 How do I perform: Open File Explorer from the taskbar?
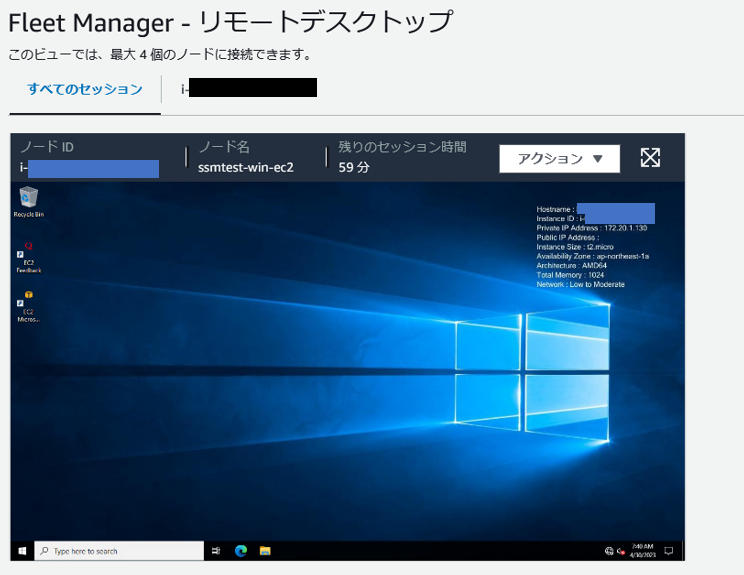[x=265, y=551]
